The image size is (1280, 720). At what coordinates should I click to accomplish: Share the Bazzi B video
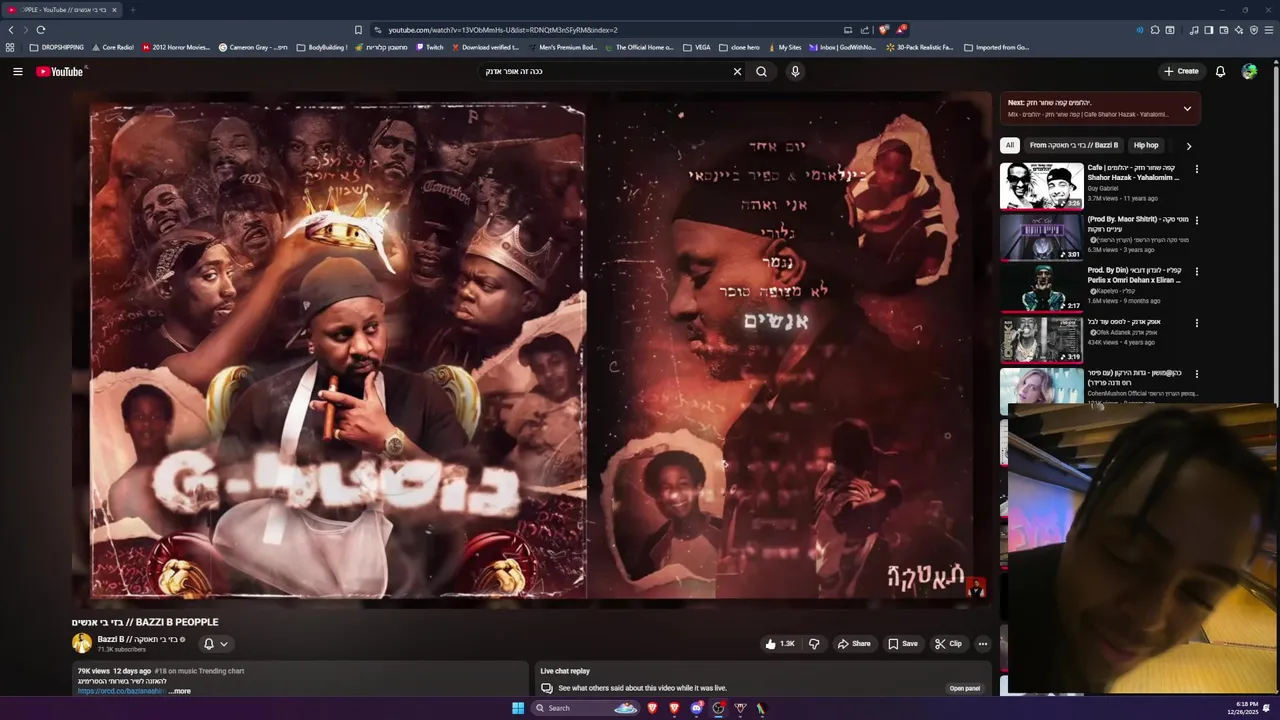click(853, 644)
